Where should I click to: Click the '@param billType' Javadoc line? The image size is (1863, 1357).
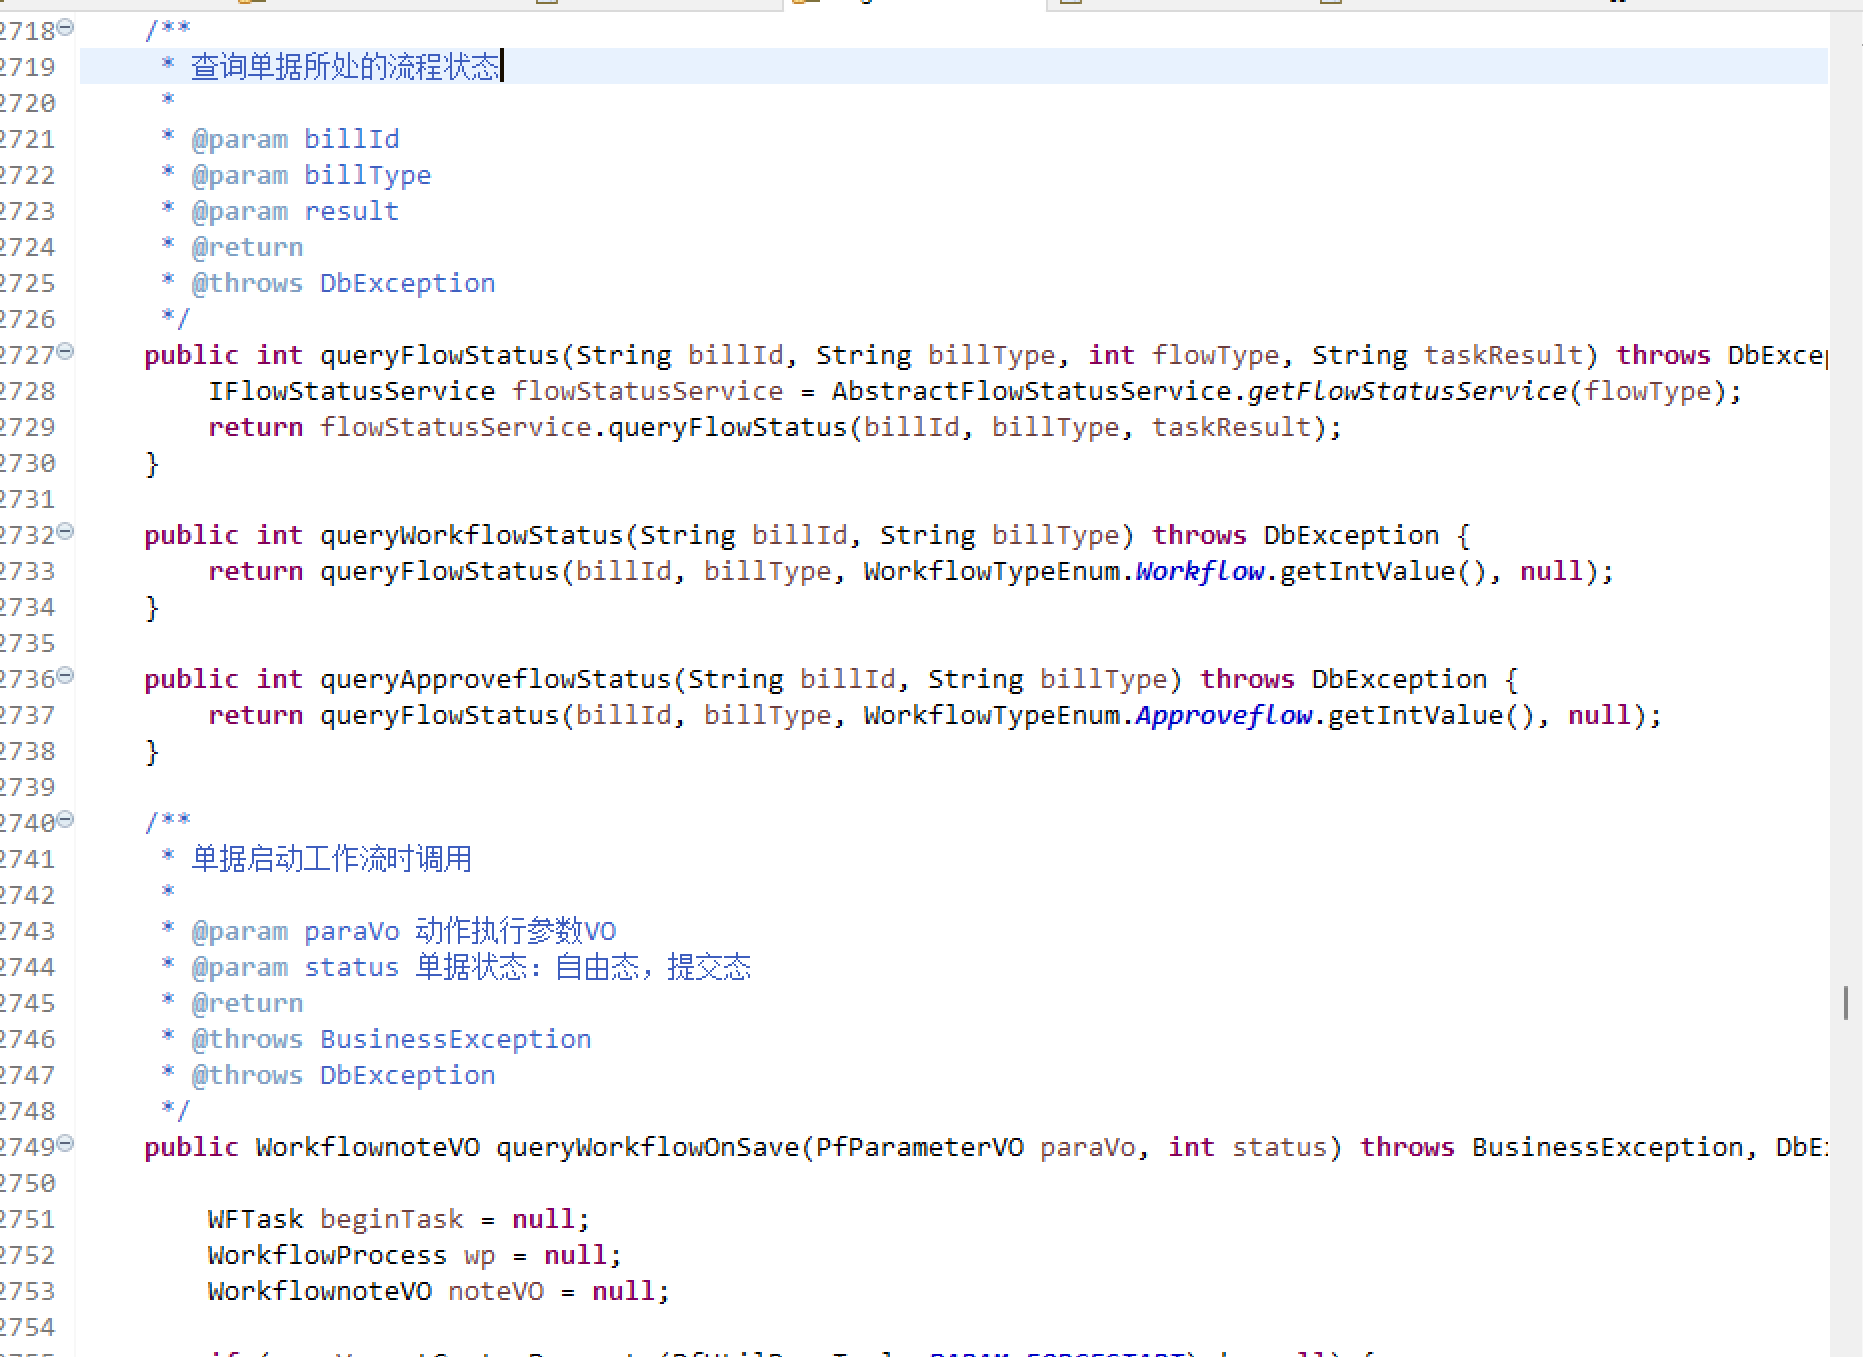coord(311,175)
